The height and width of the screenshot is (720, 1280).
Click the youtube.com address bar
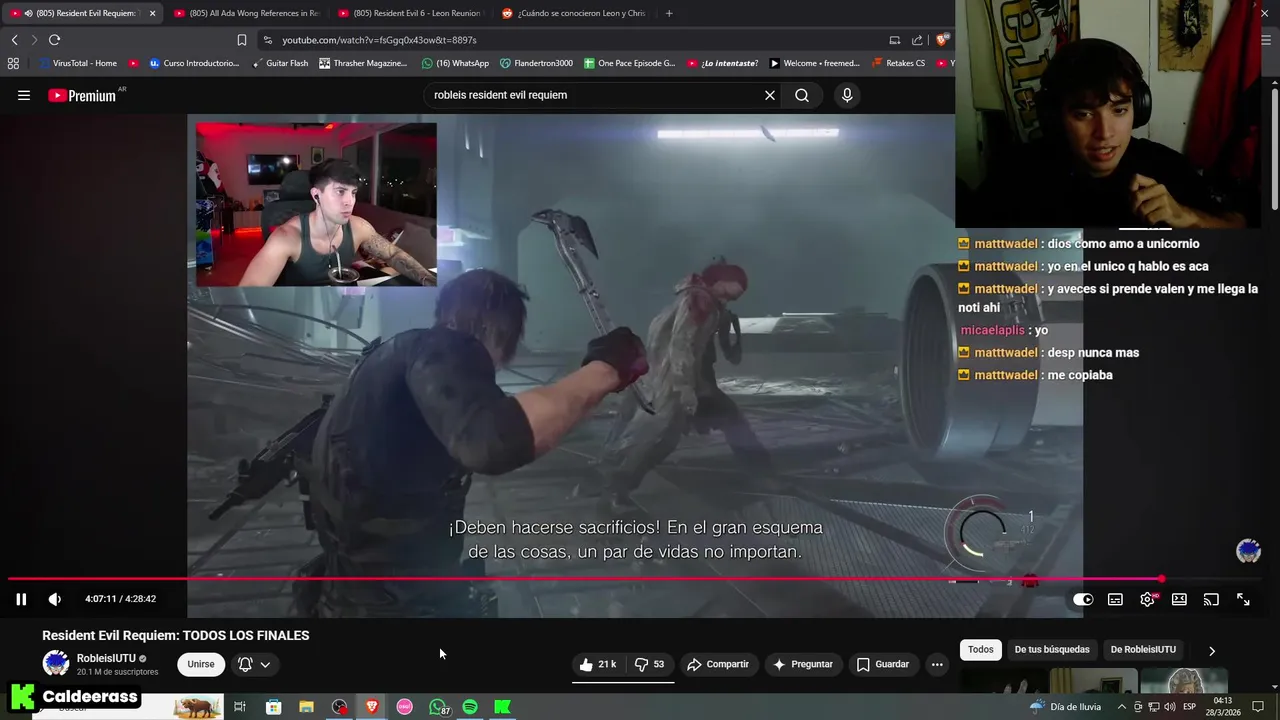pyautogui.click(x=570, y=40)
